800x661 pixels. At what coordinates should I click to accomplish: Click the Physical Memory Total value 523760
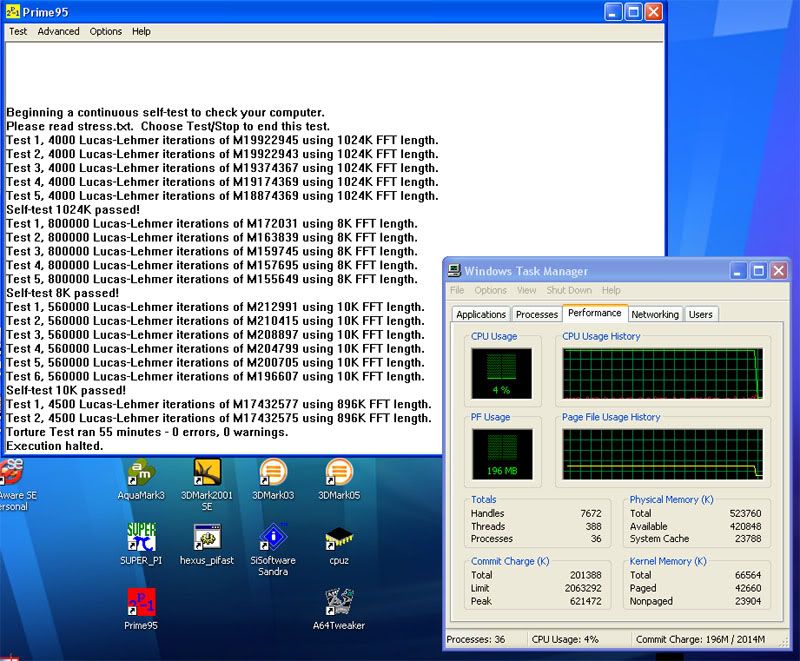click(x=745, y=514)
